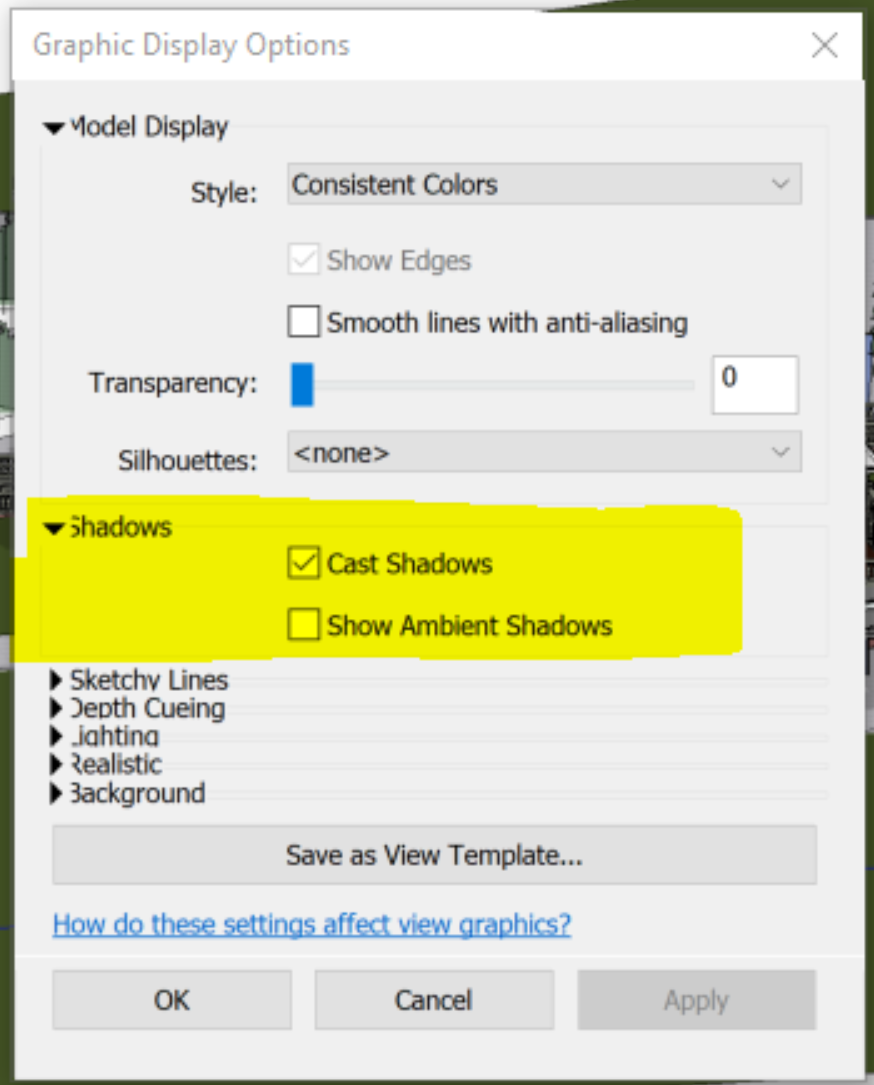
Task: Open the Silhouettes dropdown
Action: coord(544,452)
